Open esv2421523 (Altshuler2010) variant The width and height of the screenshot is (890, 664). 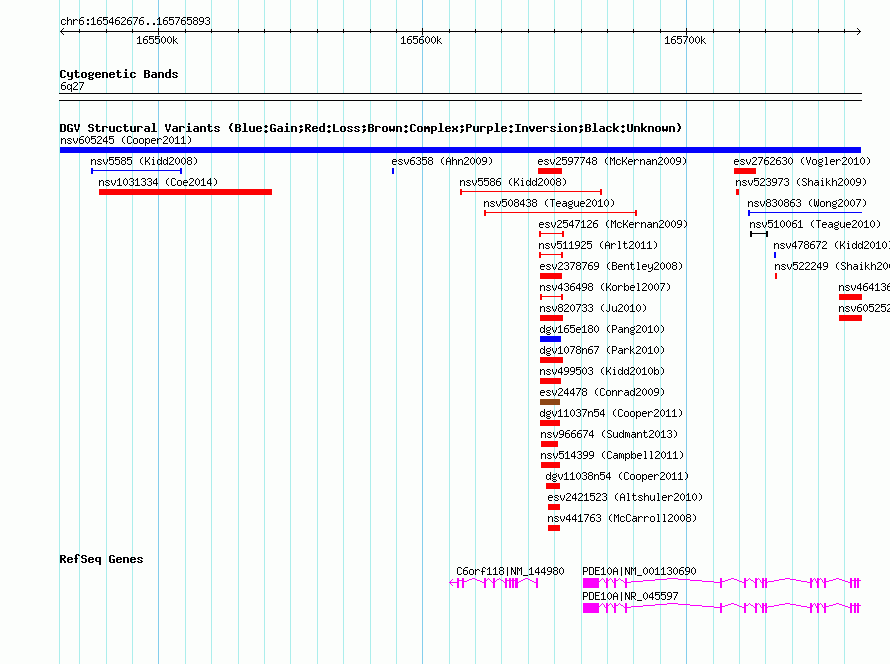(x=625, y=497)
